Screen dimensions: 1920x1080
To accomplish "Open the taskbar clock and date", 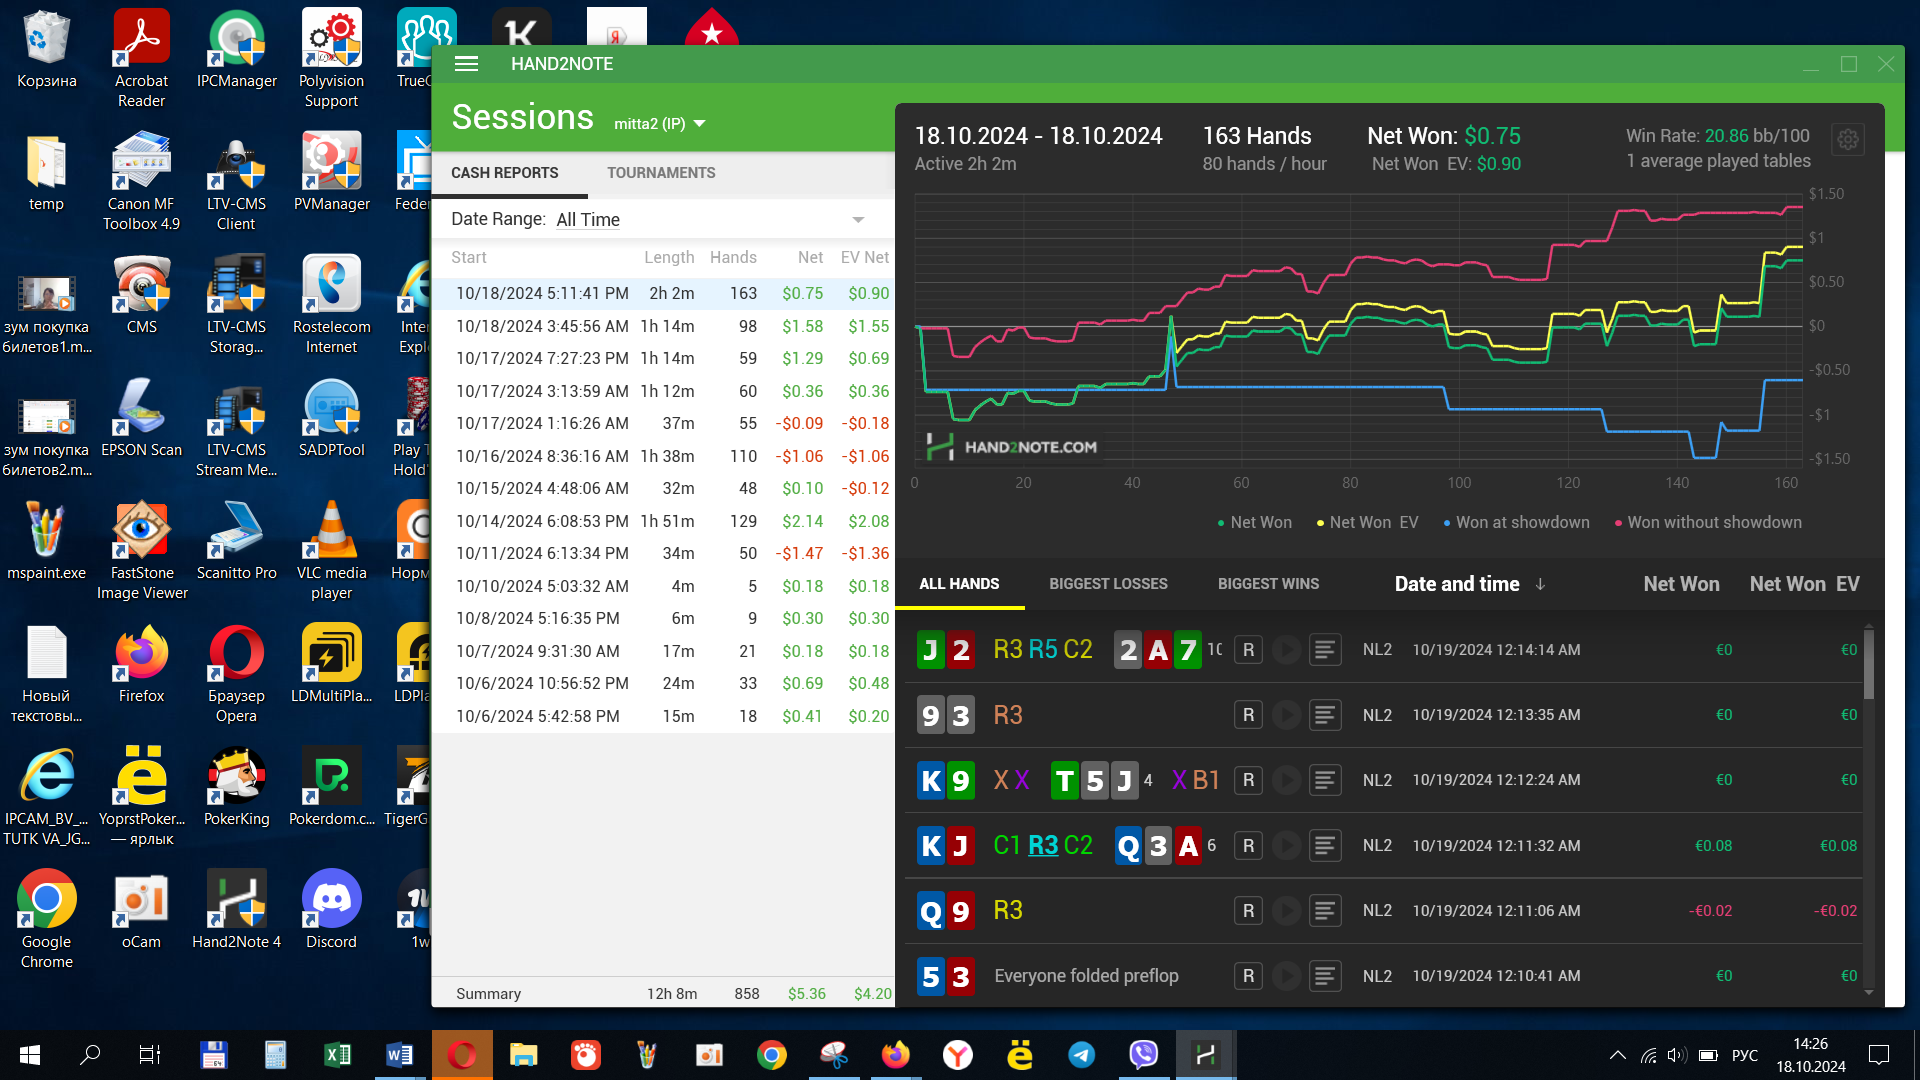I will pos(1810,1055).
